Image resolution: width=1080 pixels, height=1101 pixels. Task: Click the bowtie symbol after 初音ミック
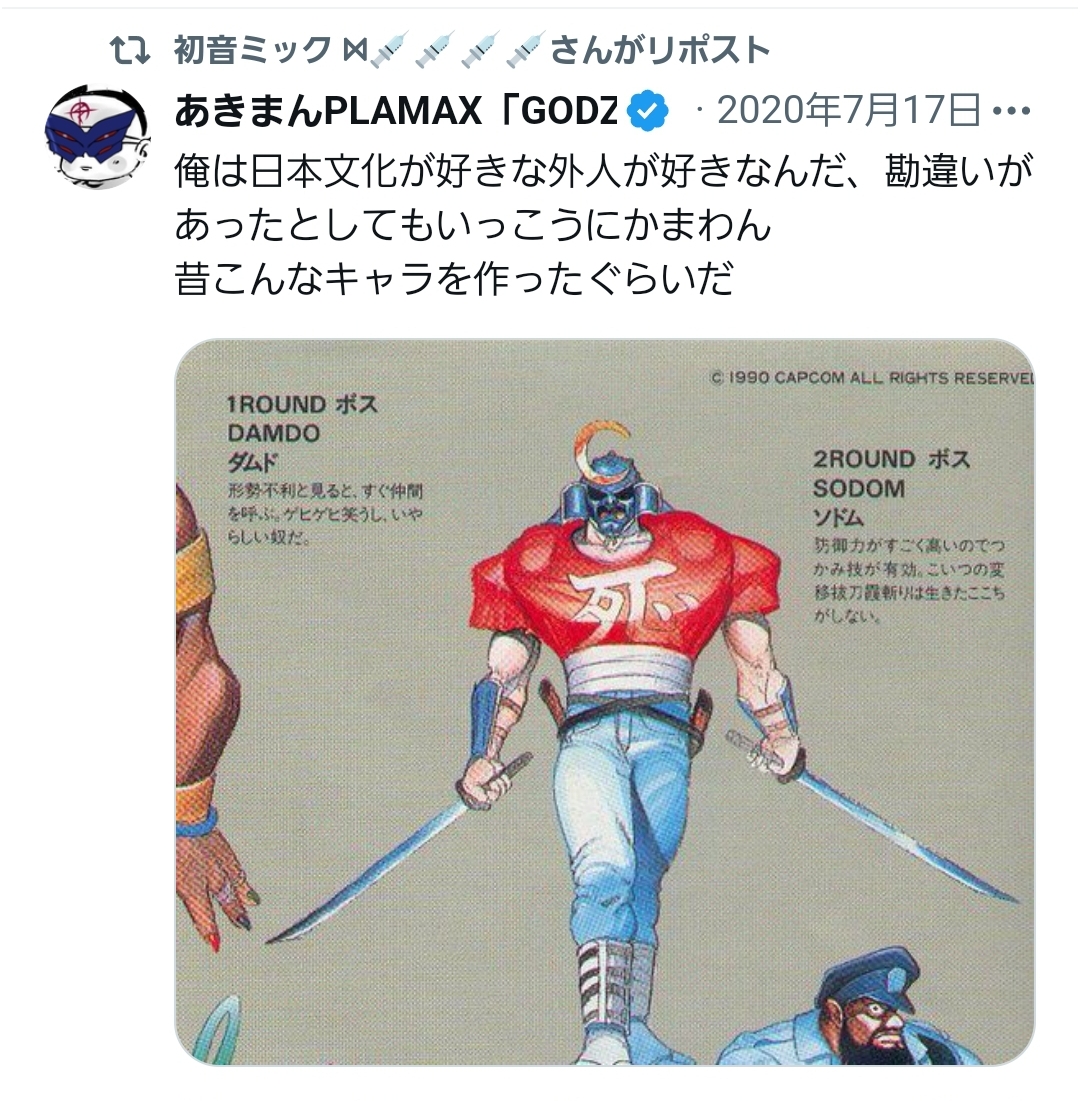[355, 51]
